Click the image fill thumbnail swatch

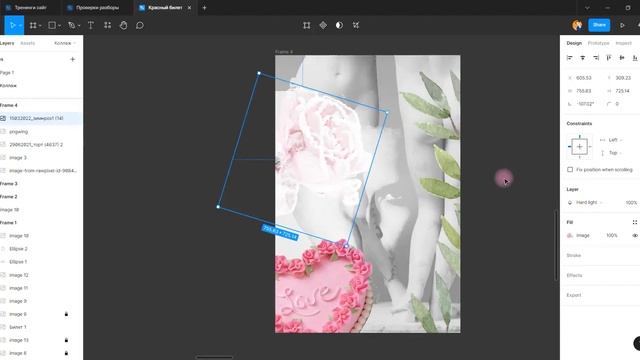point(570,236)
